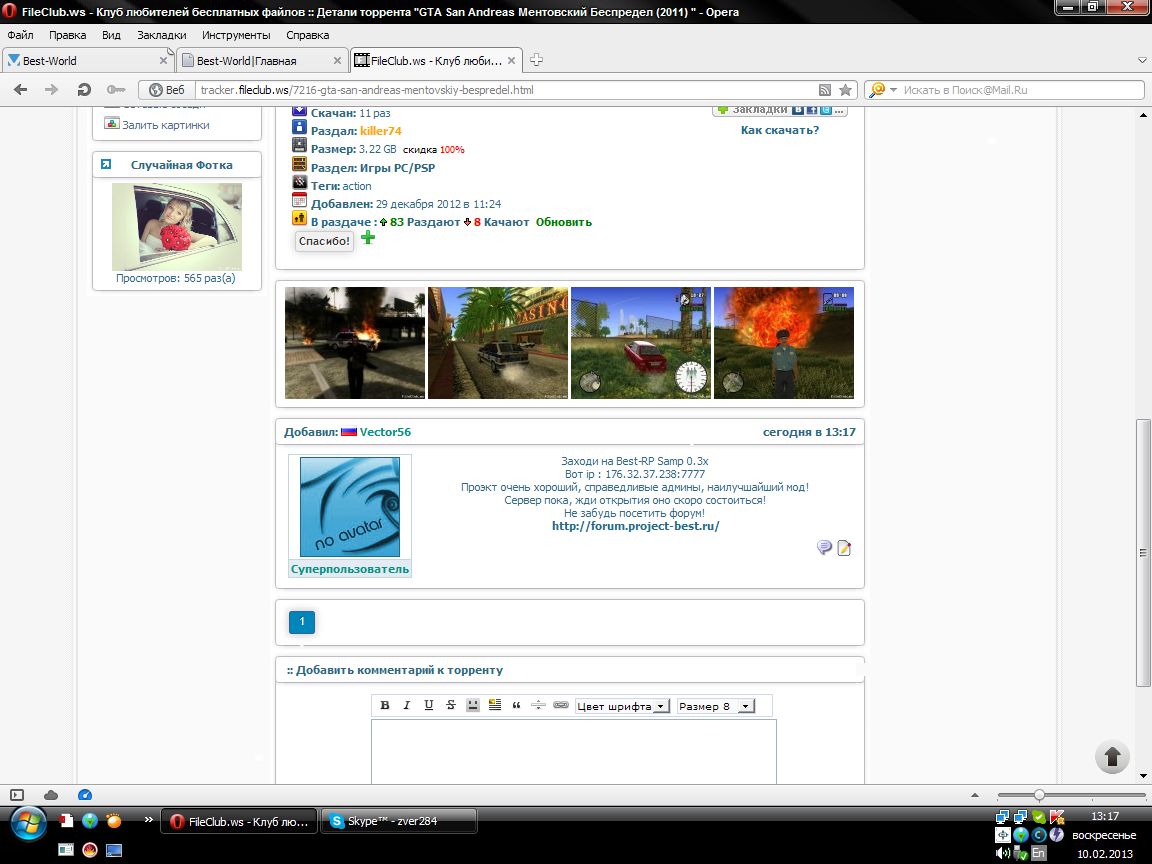
Task: Open the Windows Start orb
Action: pos(28,823)
